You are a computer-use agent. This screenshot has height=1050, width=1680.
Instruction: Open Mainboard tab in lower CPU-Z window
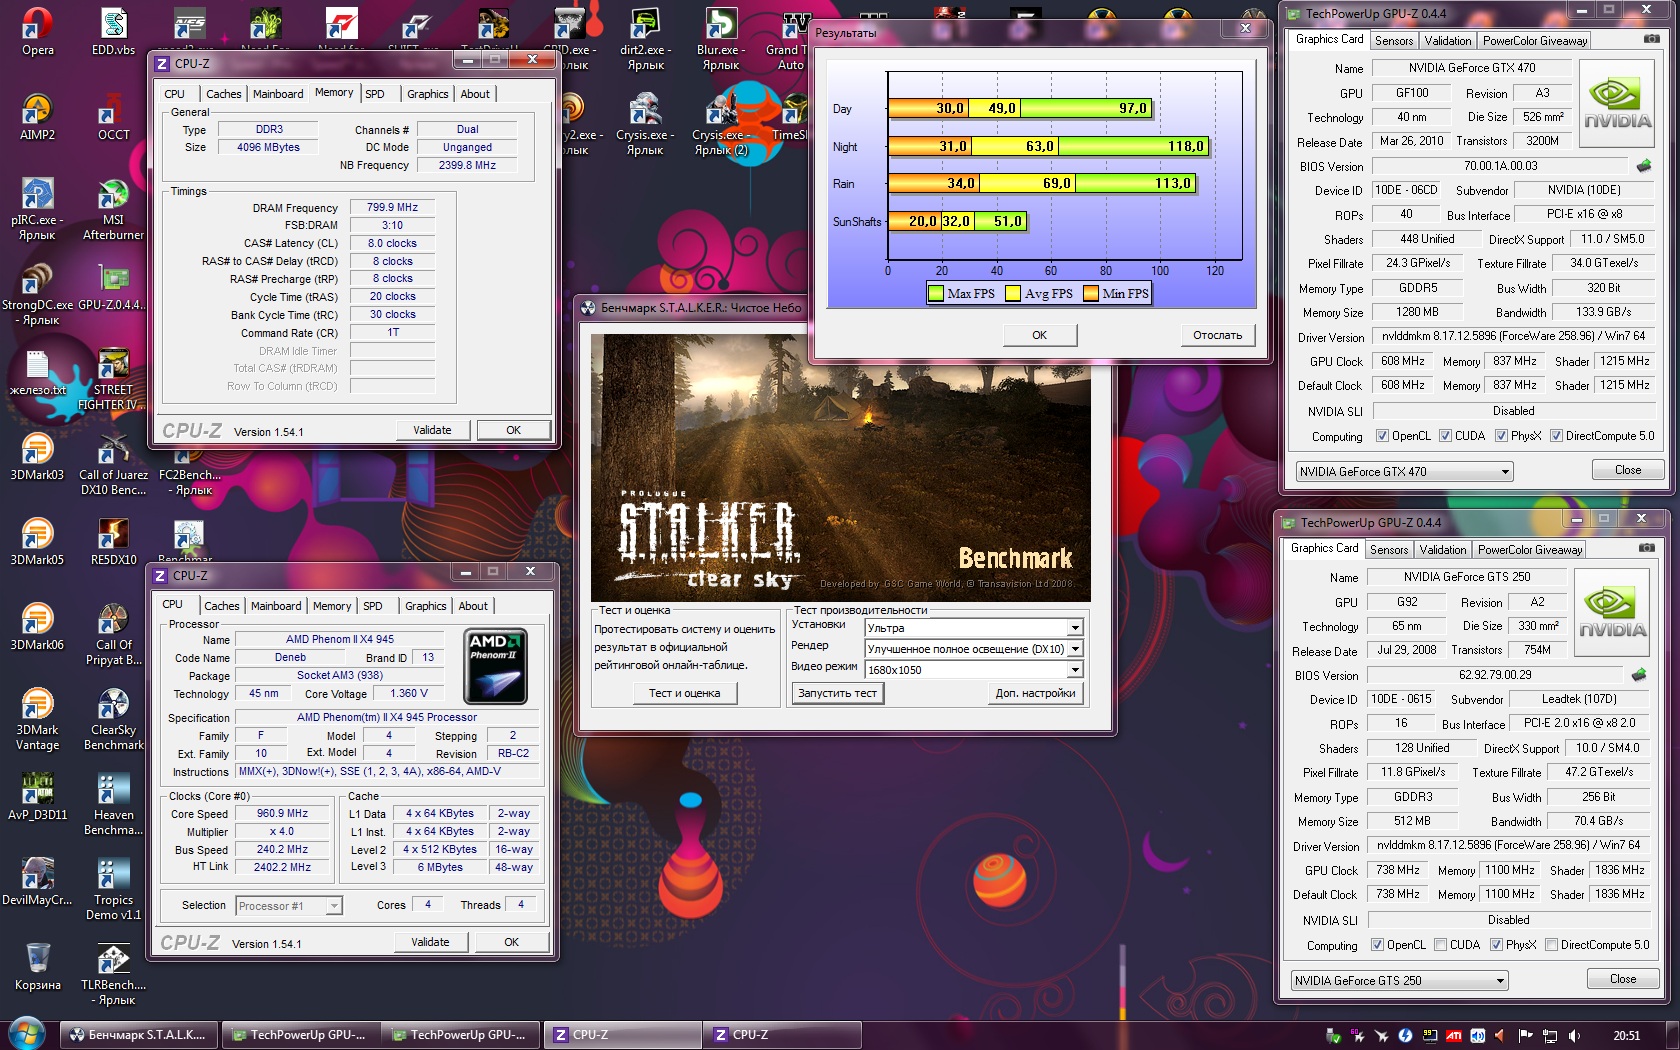pos(276,606)
